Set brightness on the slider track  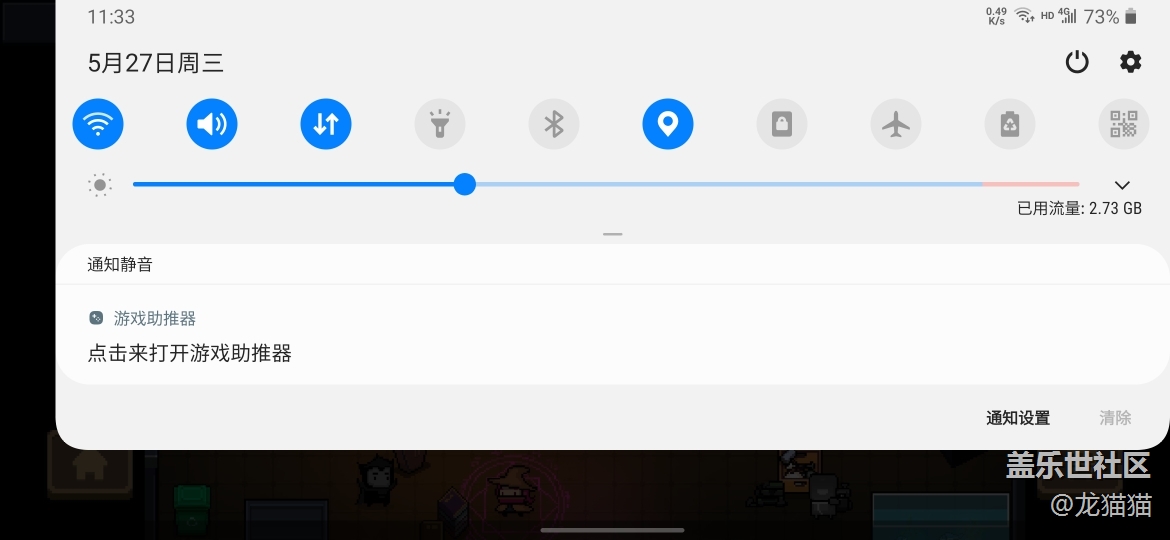[x=606, y=184]
